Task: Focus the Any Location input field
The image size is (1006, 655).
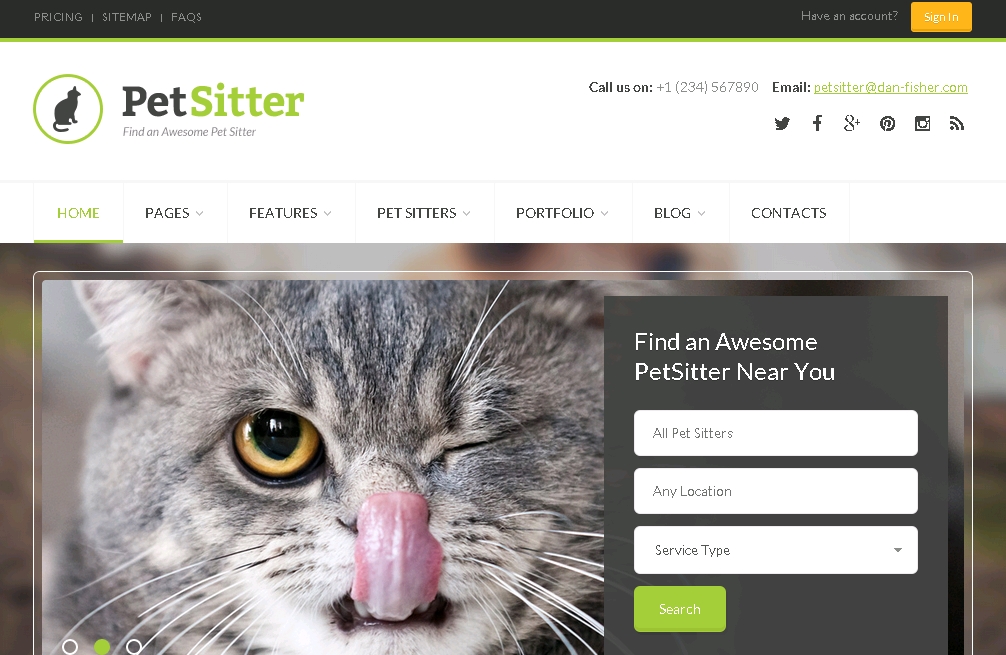Action: [776, 491]
